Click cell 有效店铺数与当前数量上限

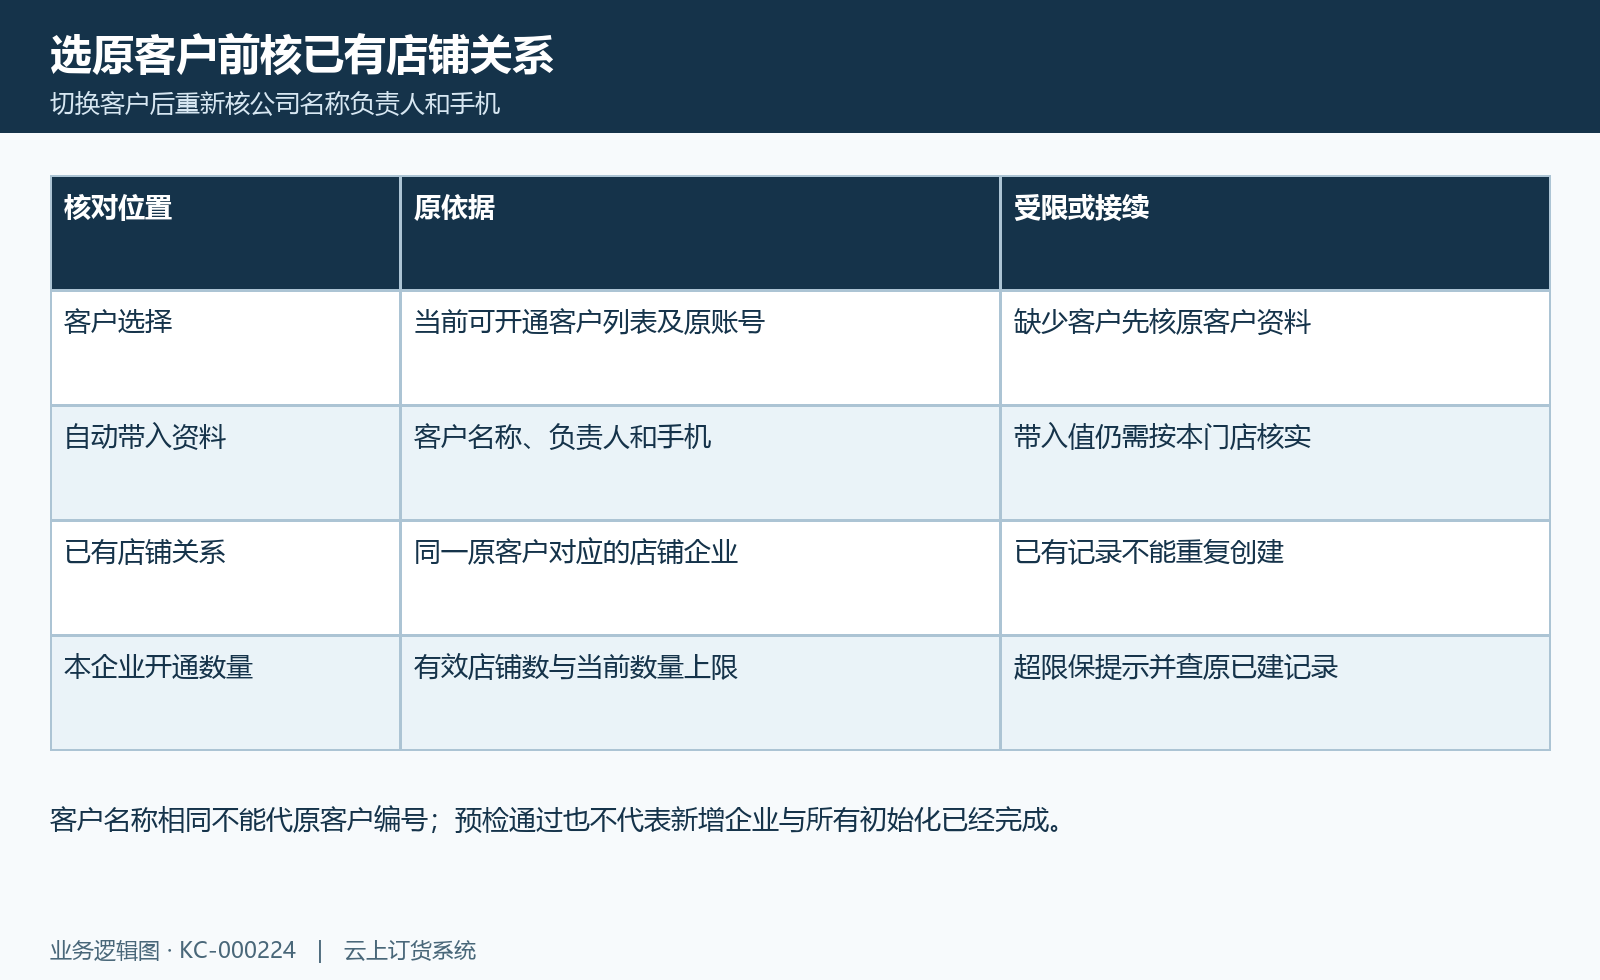(700, 693)
